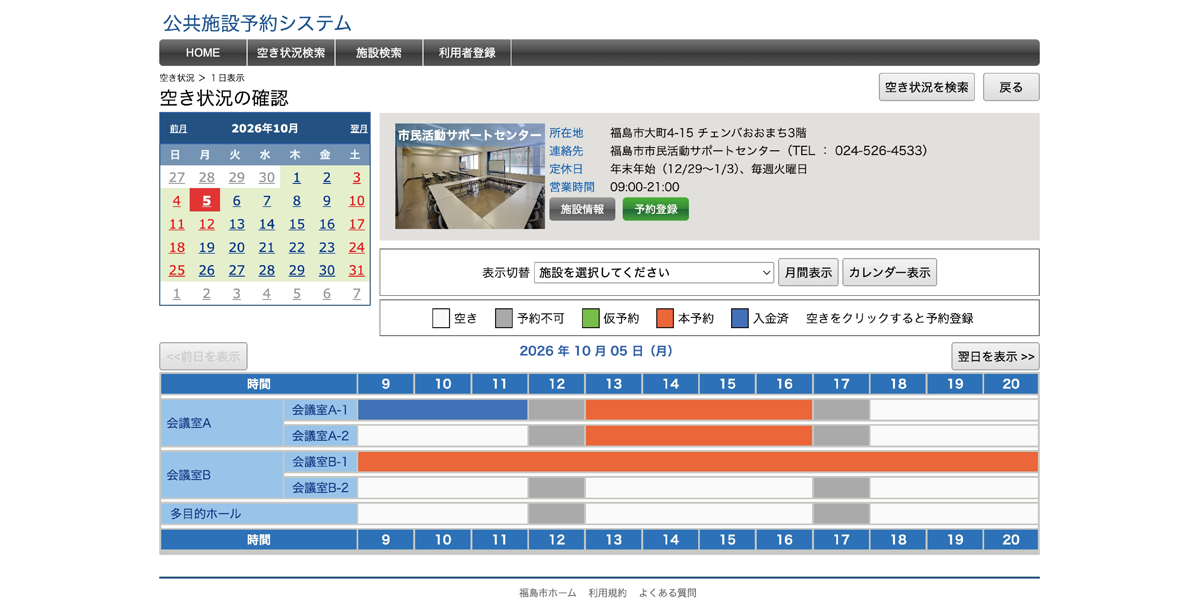Click the green 仮予約 legend swatch

pos(590,318)
